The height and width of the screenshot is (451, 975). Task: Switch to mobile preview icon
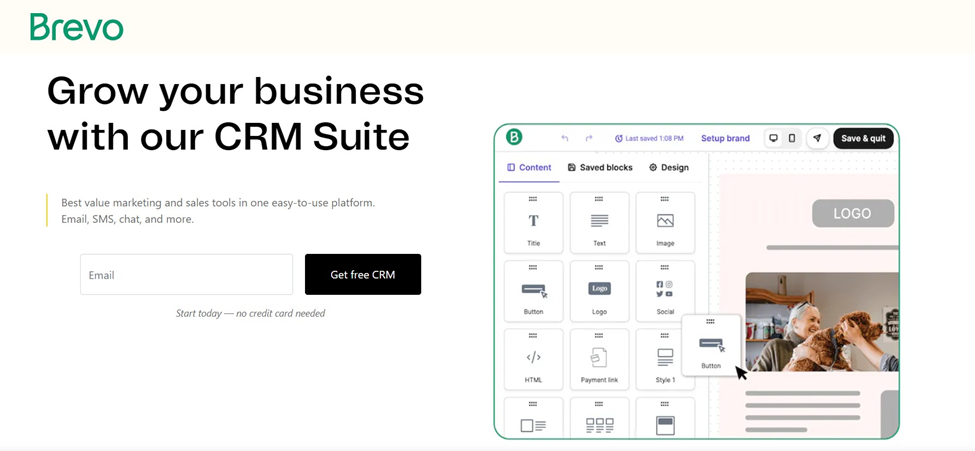click(x=792, y=138)
